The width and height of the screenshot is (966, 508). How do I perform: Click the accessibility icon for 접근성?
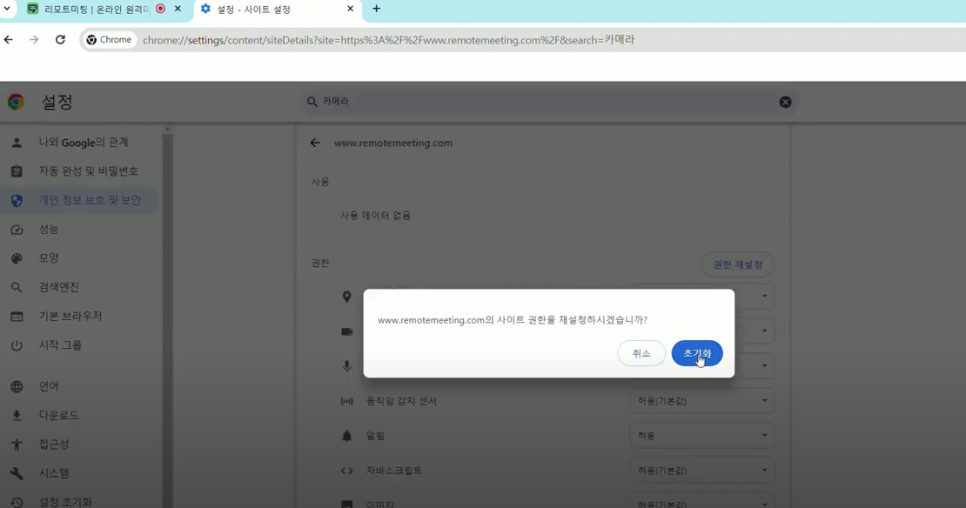click(17, 444)
